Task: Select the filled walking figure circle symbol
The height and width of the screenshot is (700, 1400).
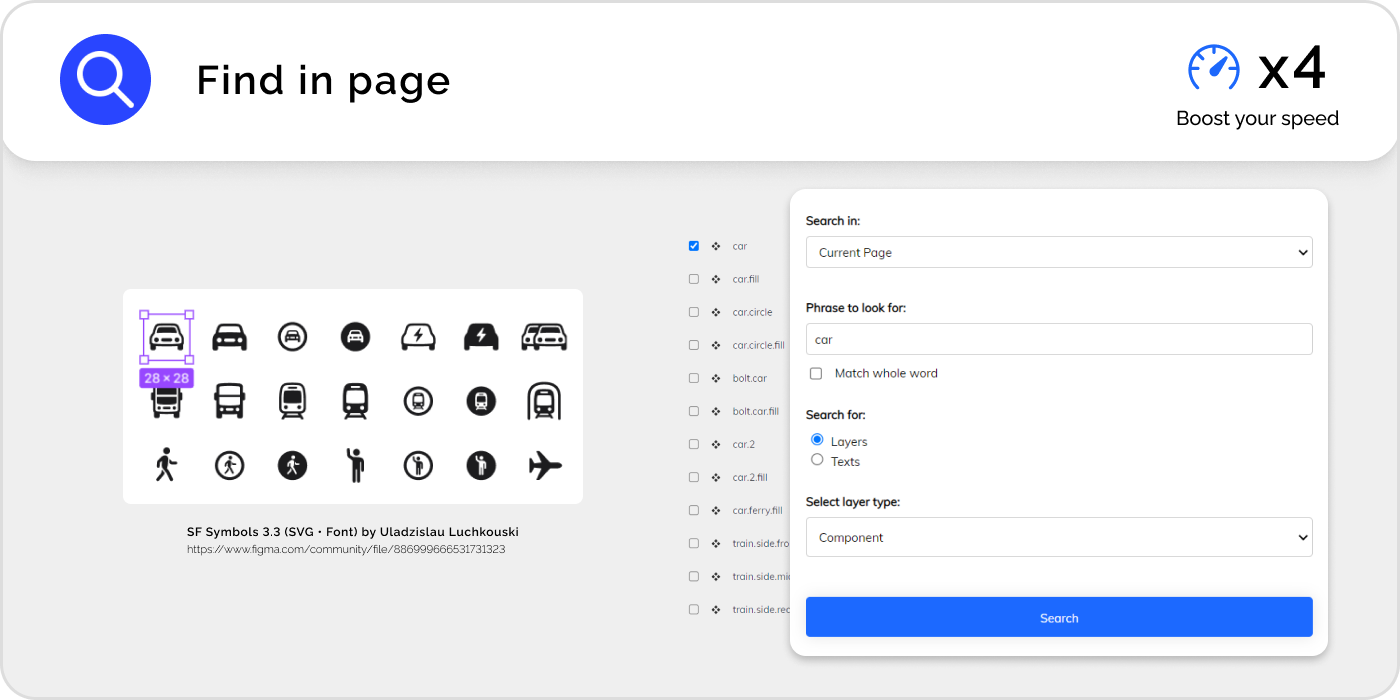Action: click(292, 465)
